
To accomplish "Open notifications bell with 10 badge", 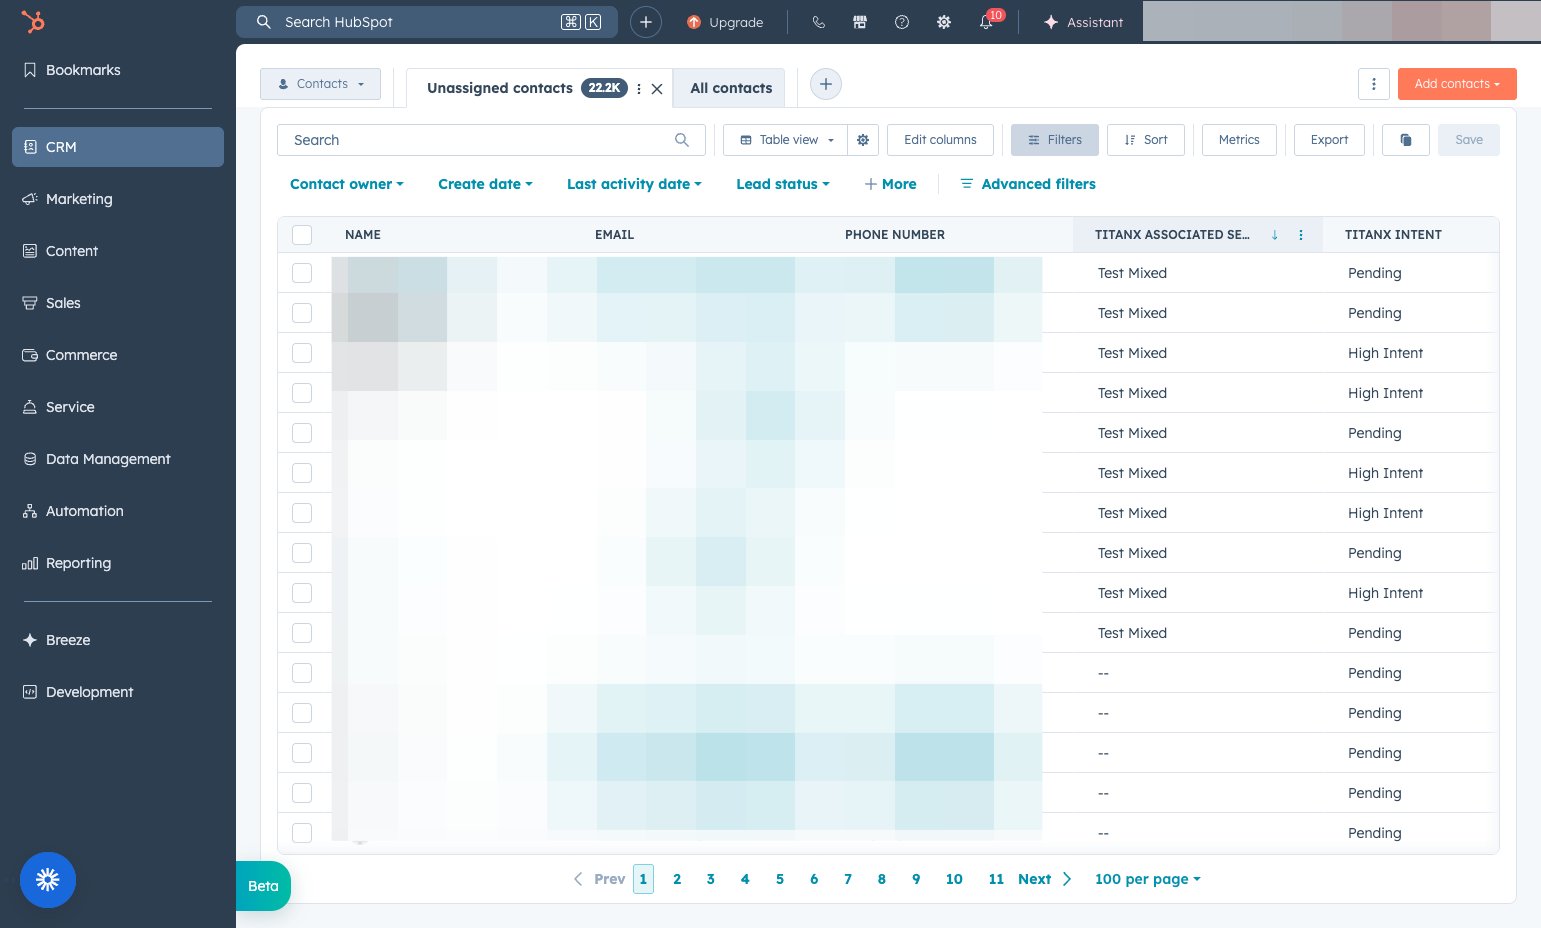I will [x=987, y=21].
